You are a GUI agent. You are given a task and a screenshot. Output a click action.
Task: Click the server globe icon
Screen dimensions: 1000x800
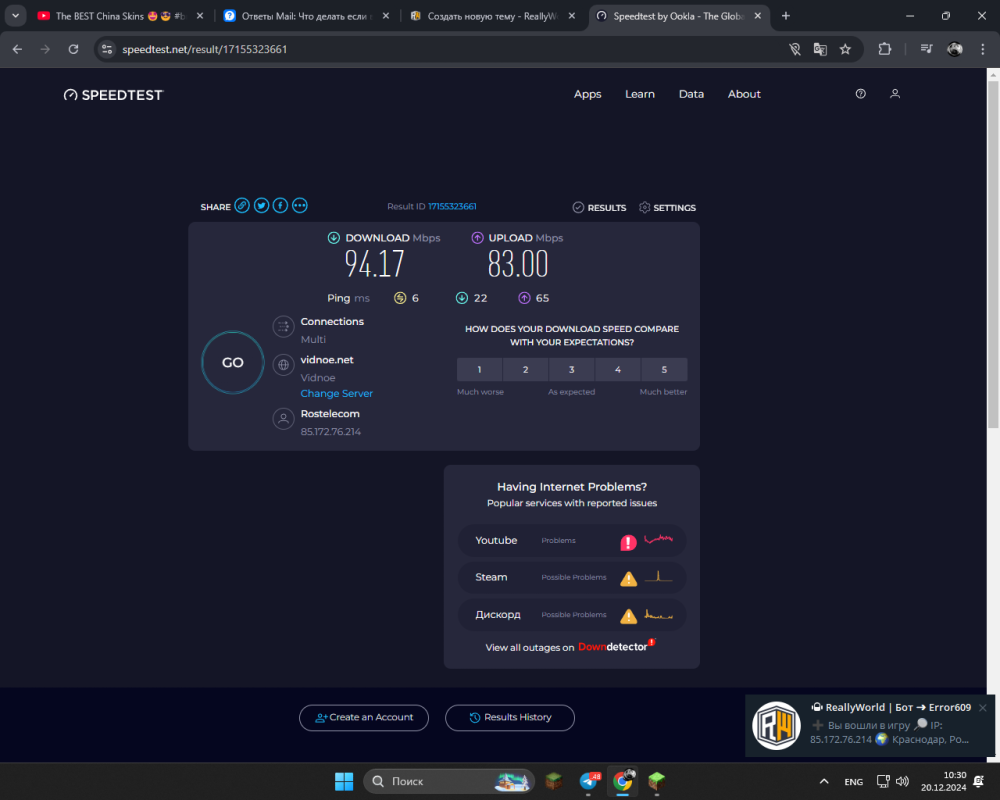point(283,365)
